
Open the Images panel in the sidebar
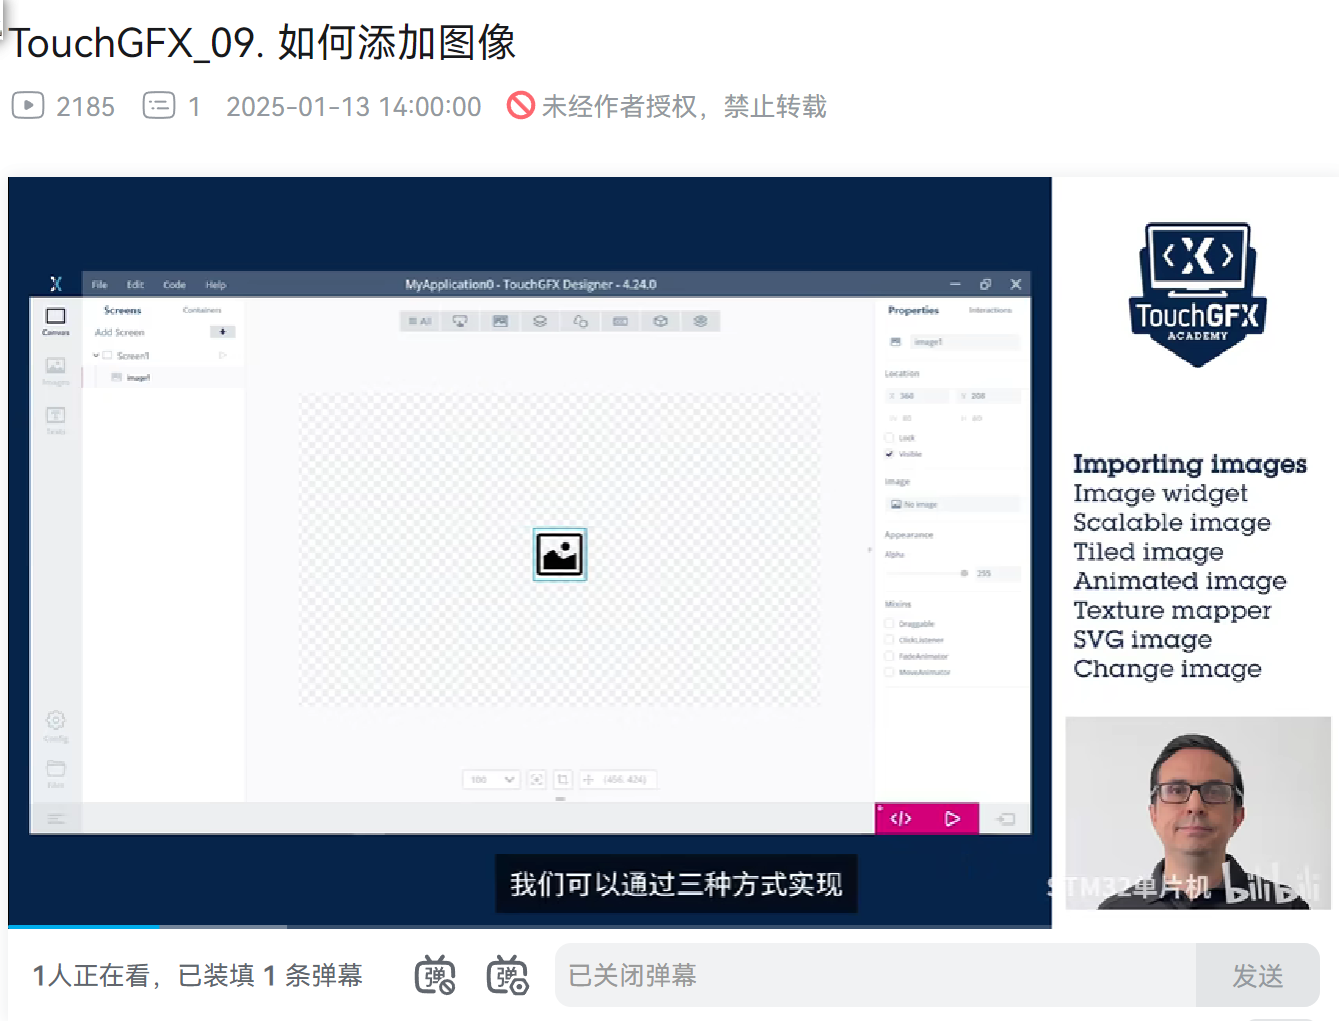click(56, 369)
